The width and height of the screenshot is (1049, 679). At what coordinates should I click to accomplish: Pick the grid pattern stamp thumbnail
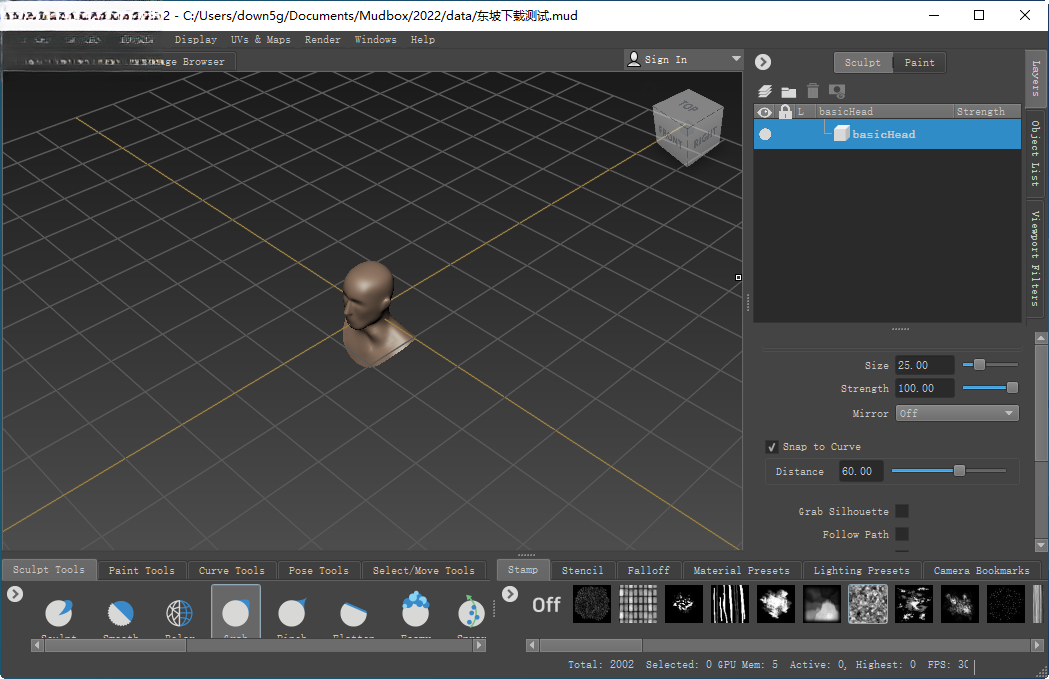[638, 604]
